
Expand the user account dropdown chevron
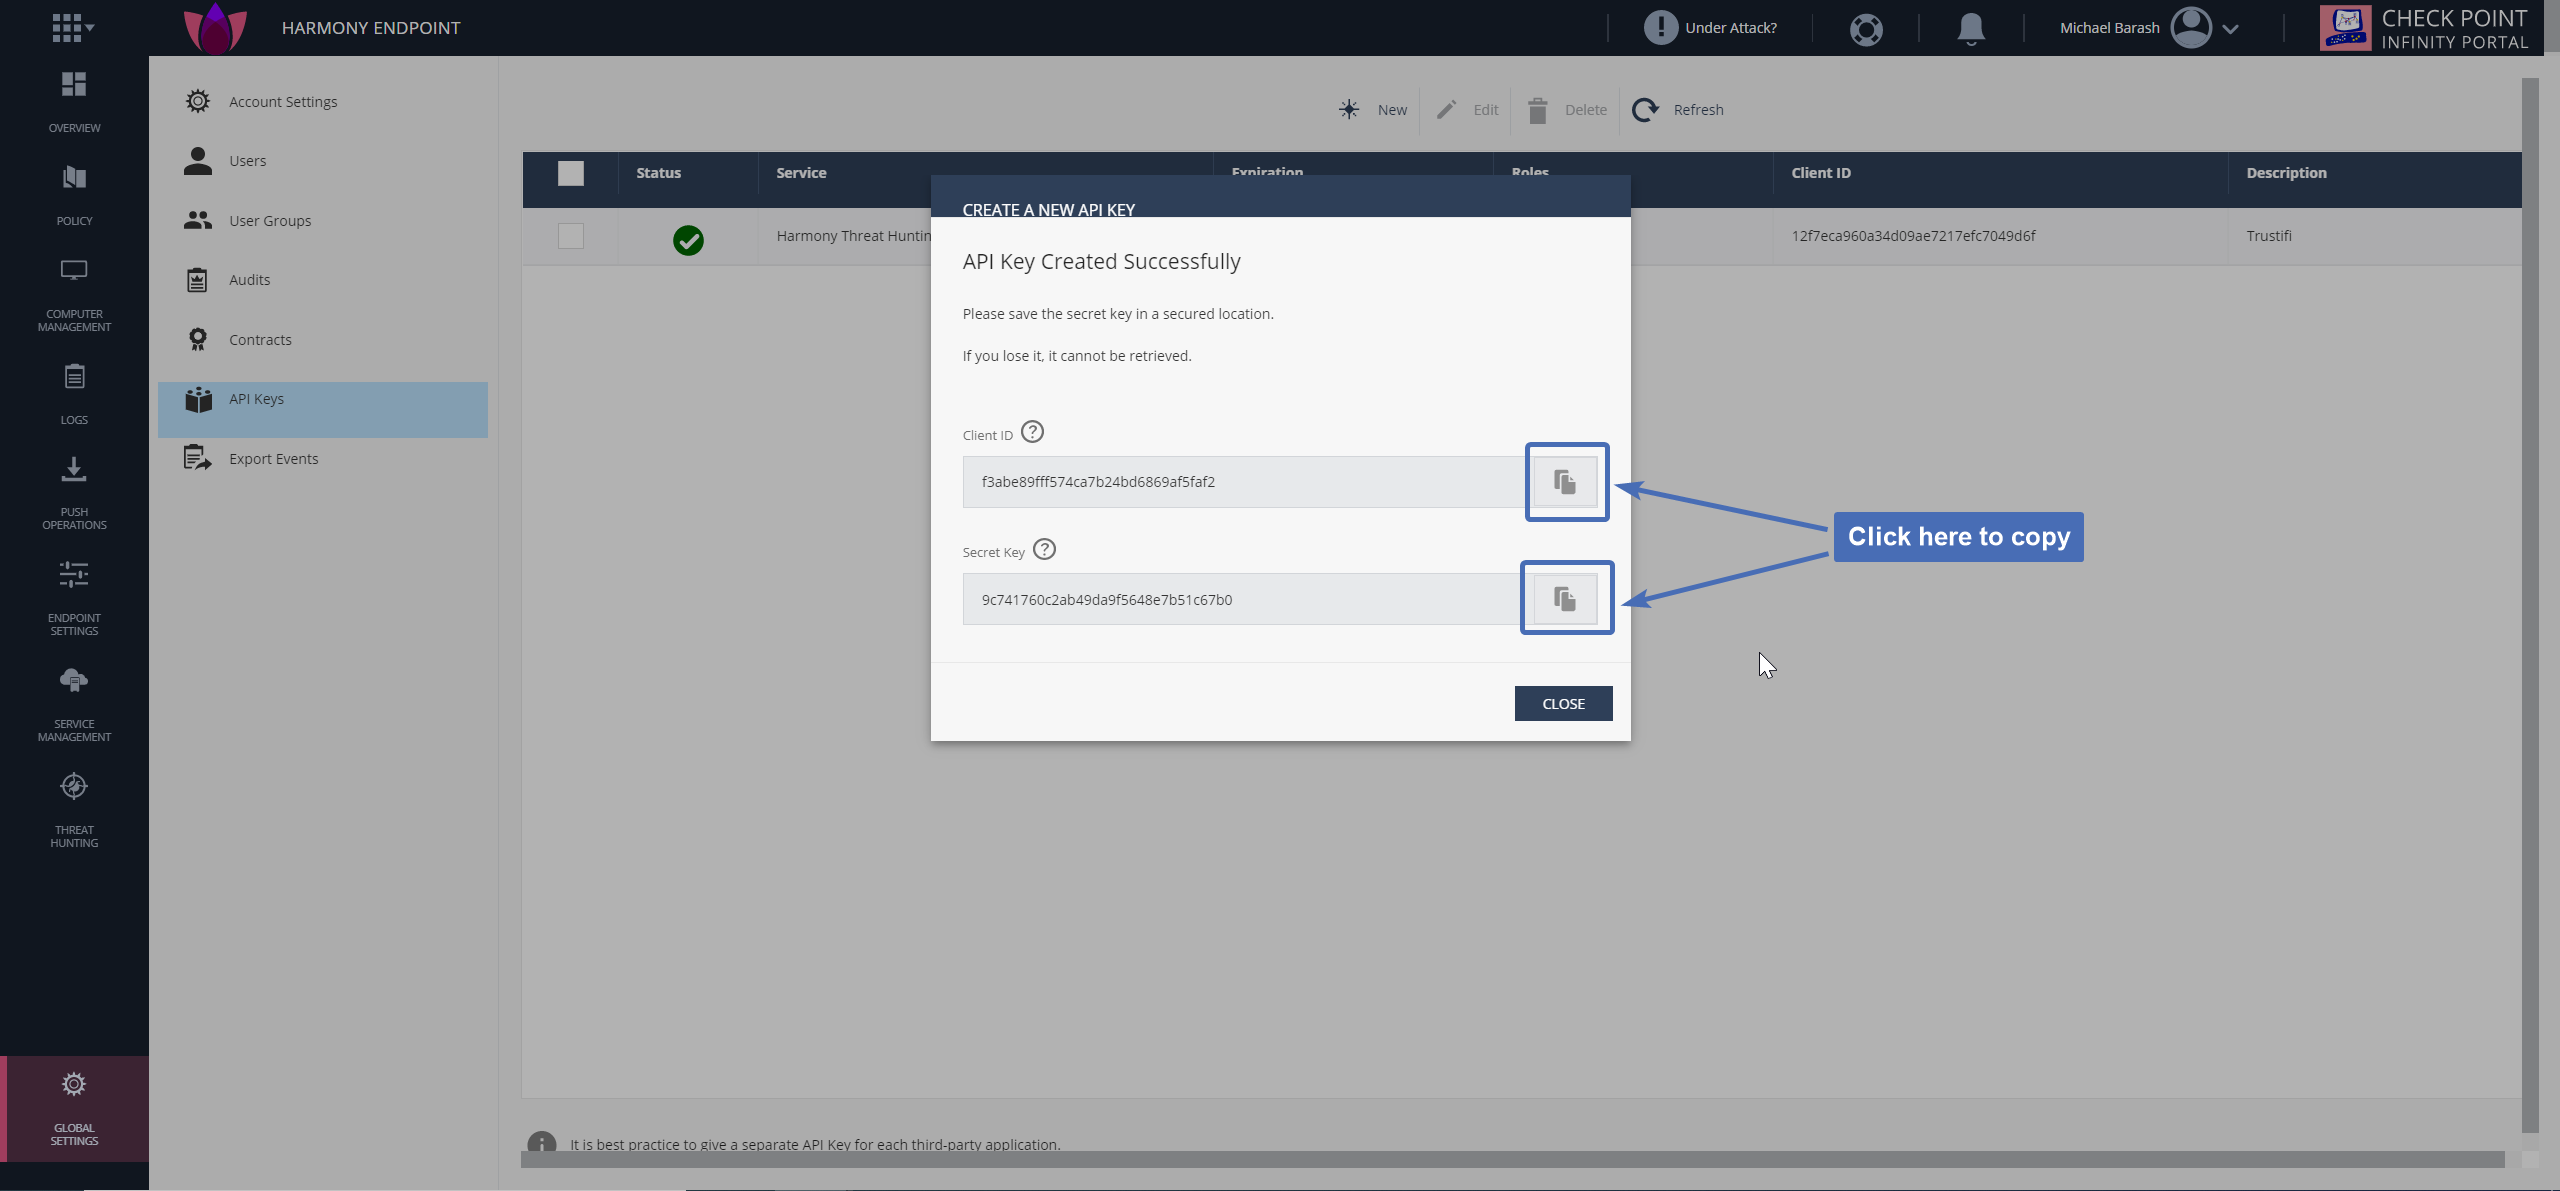pyautogui.click(x=2230, y=29)
